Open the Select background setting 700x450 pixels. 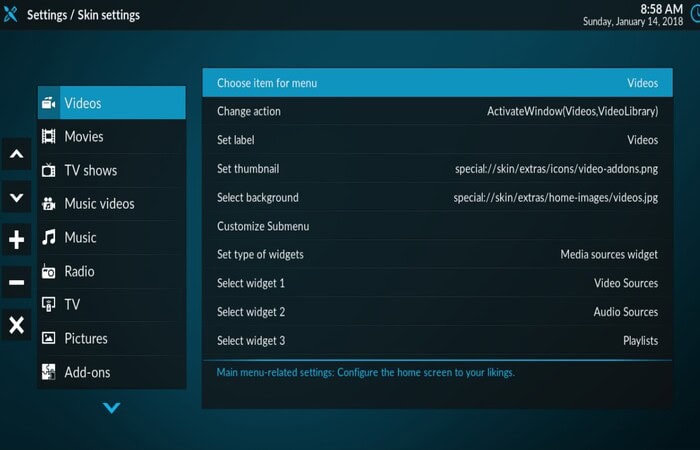click(438, 197)
